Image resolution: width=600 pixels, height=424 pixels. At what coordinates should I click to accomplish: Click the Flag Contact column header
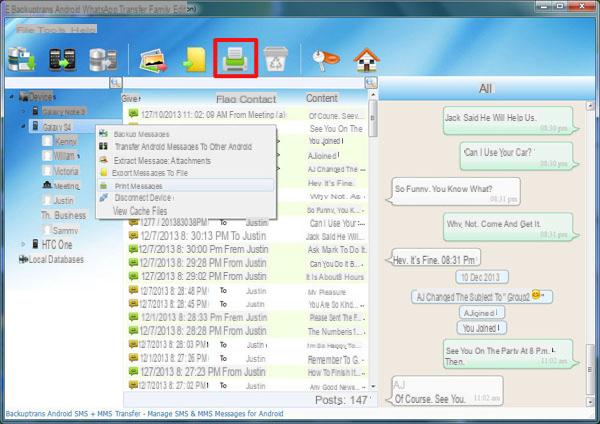pyautogui.click(x=246, y=99)
